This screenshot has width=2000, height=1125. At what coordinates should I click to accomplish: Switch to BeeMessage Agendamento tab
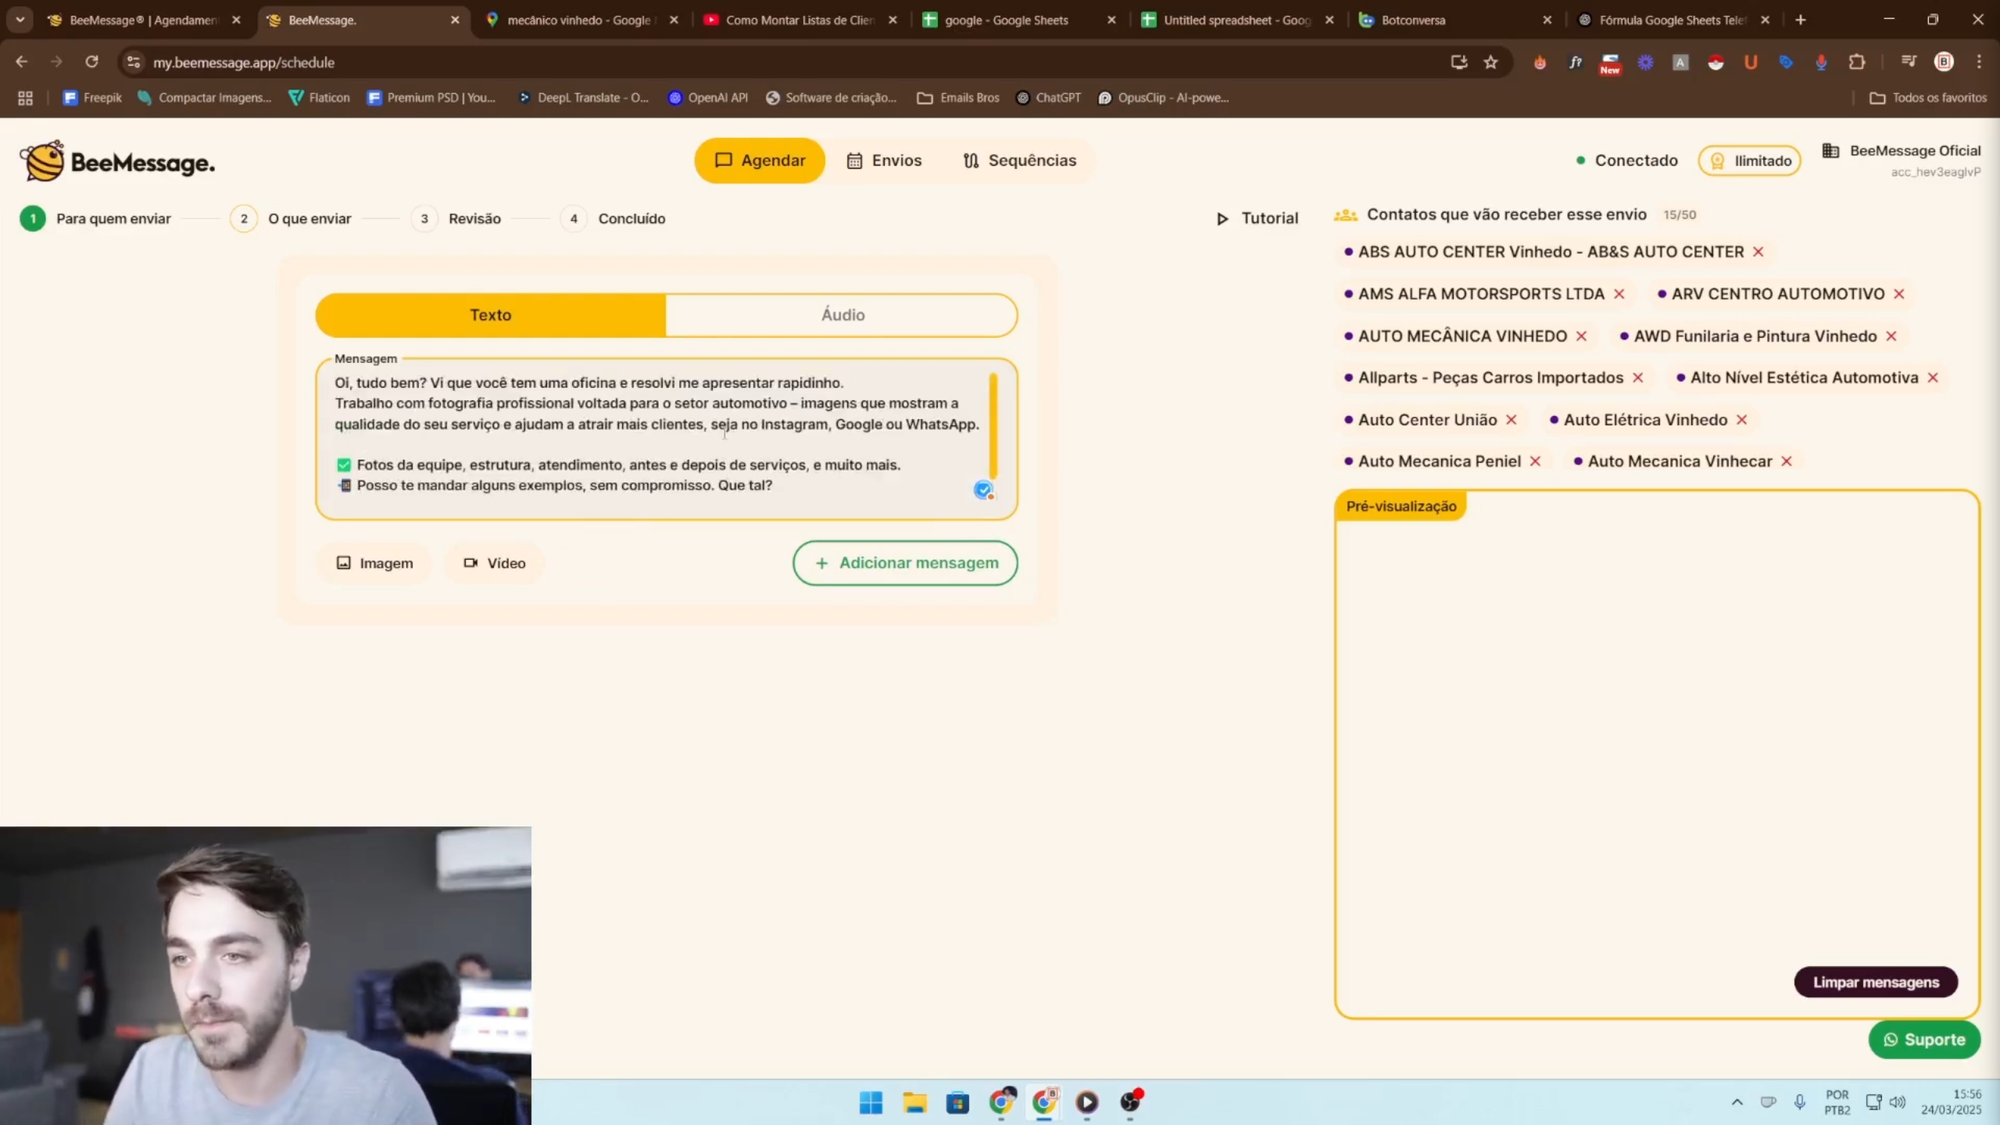(143, 20)
